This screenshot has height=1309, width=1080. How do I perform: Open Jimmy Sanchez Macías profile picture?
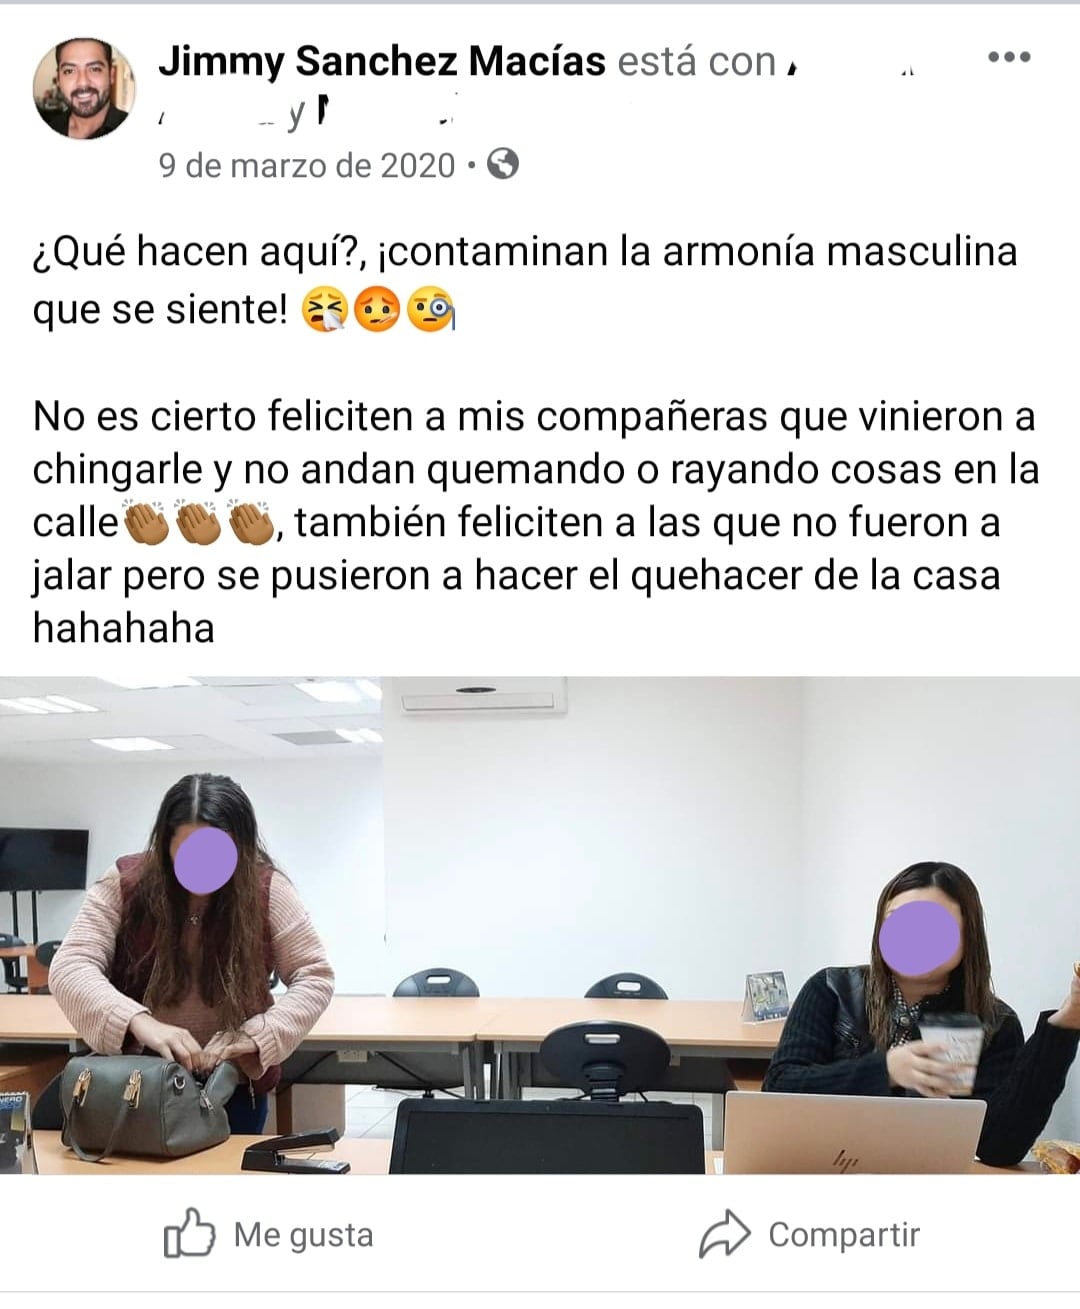(84, 88)
